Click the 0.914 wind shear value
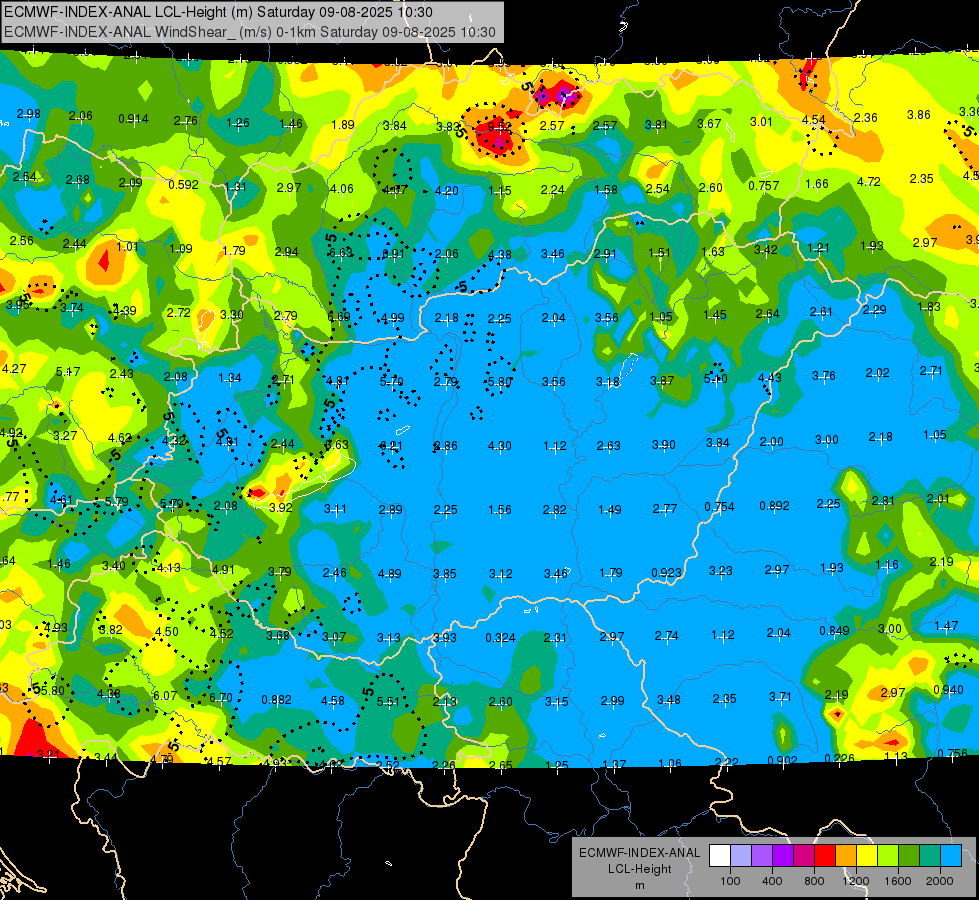Screen dimensions: 979x900 [x=133, y=119]
